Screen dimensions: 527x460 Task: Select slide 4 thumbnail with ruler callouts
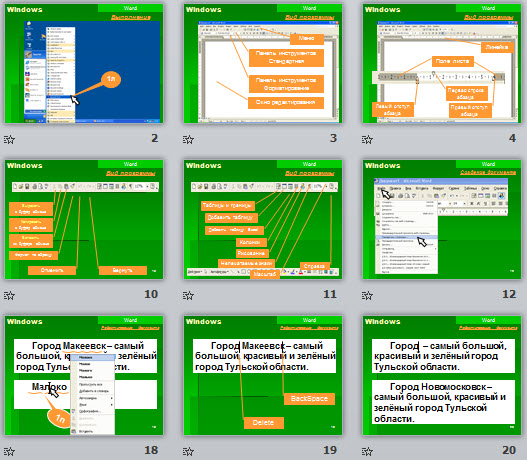pos(442,64)
